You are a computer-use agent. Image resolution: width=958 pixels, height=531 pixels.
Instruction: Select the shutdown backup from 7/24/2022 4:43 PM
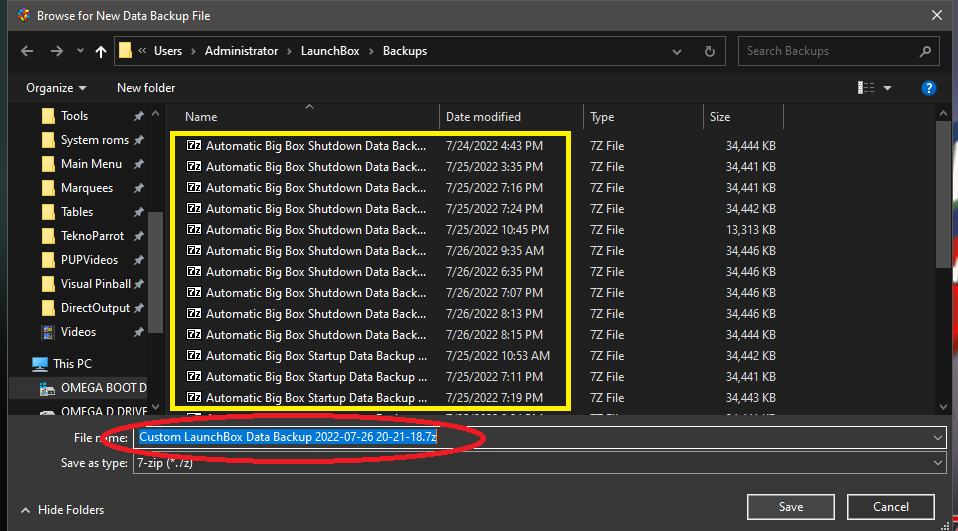click(316, 146)
